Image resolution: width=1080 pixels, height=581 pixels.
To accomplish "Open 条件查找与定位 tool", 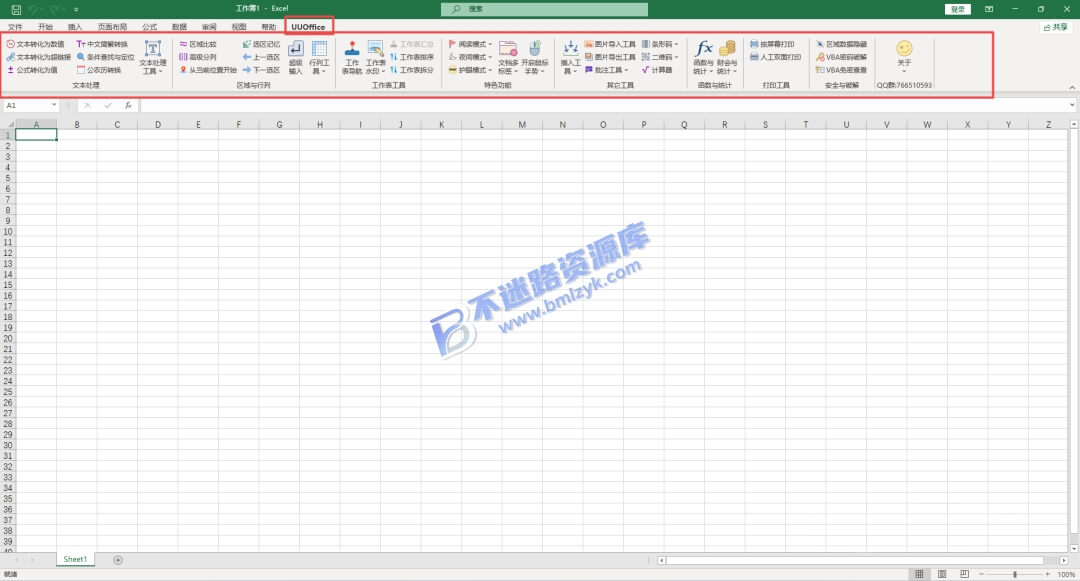I will (105, 57).
